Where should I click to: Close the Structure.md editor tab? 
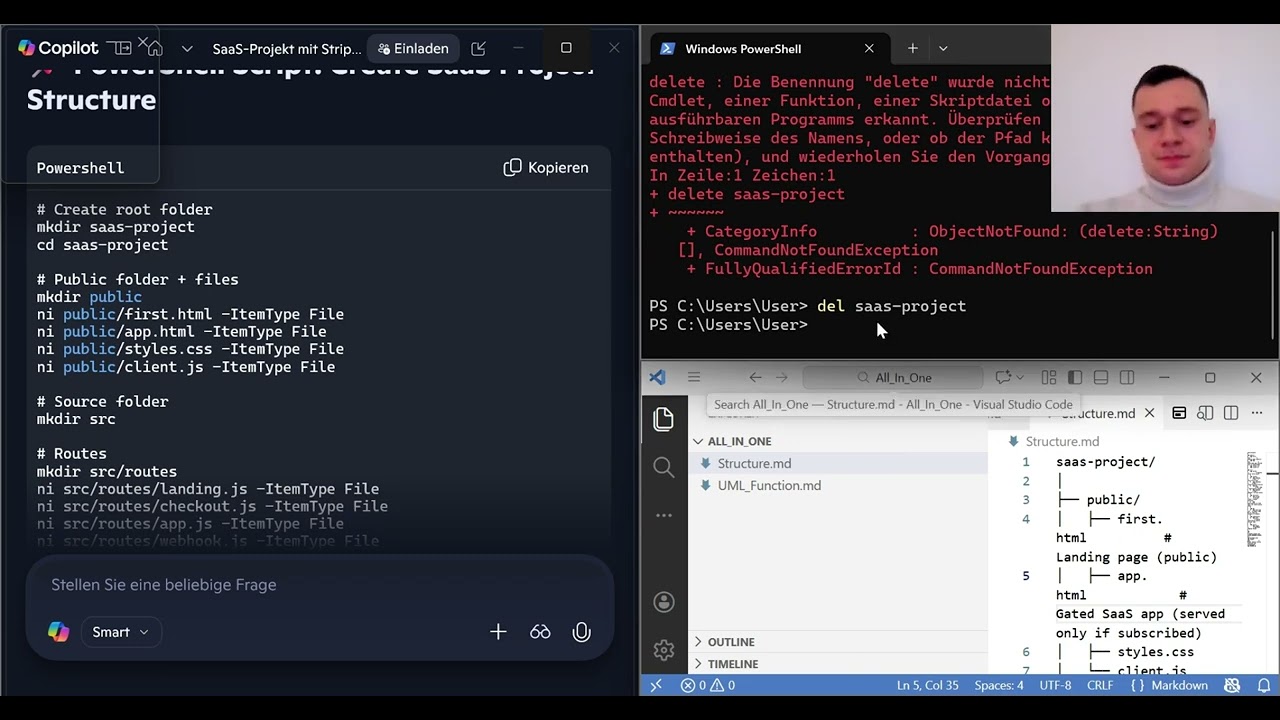[x=1149, y=413]
